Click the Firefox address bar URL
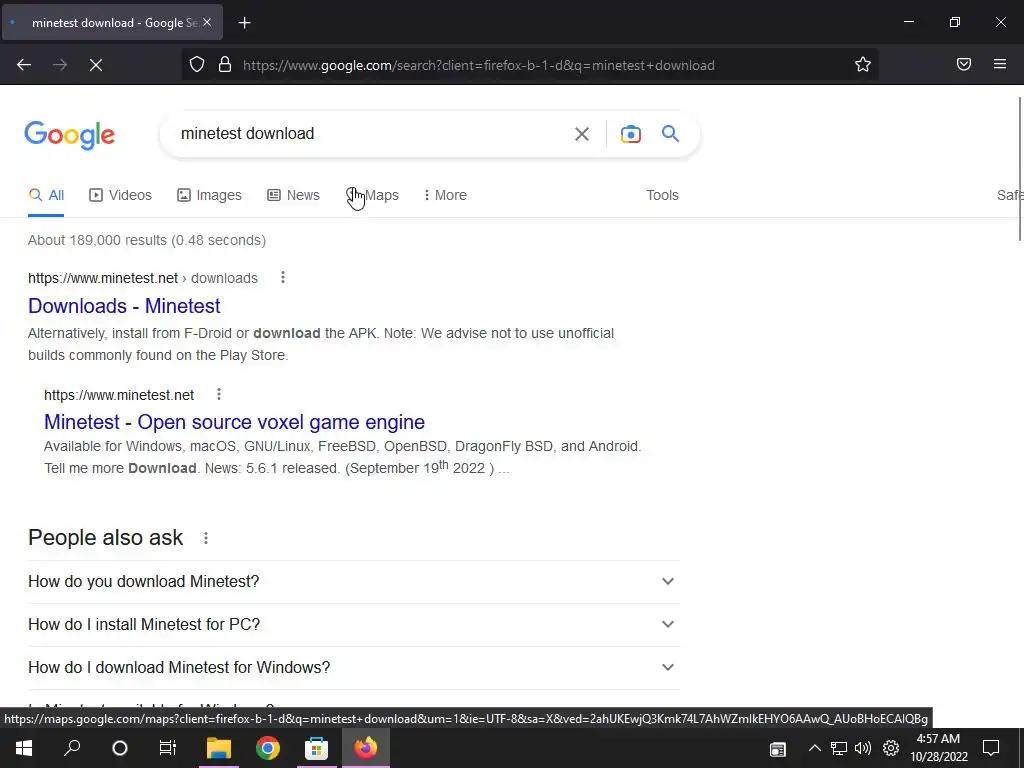The height and width of the screenshot is (768, 1024). 479,65
